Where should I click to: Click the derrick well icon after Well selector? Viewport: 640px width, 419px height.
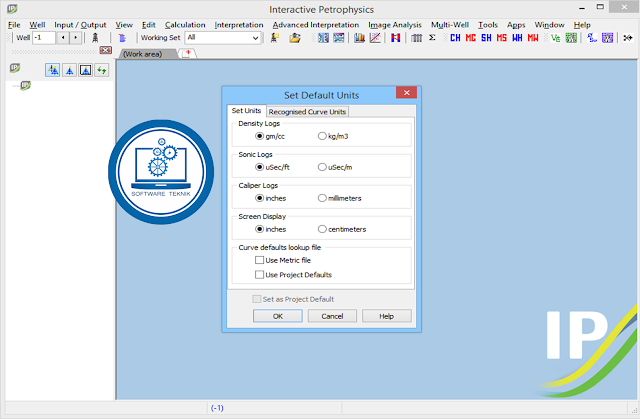click(x=95, y=38)
